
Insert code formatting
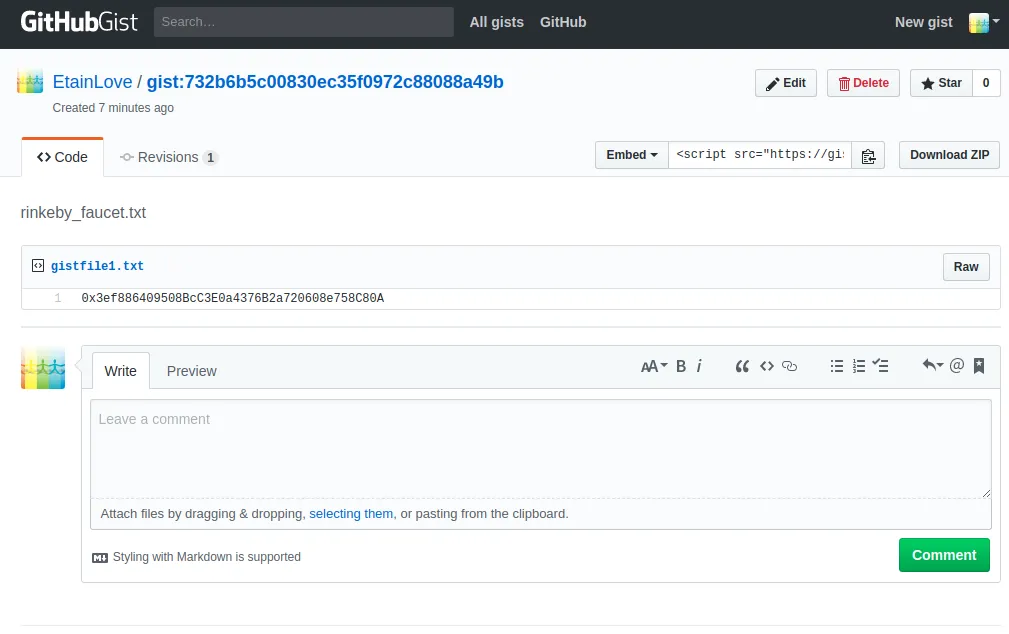[766, 366]
